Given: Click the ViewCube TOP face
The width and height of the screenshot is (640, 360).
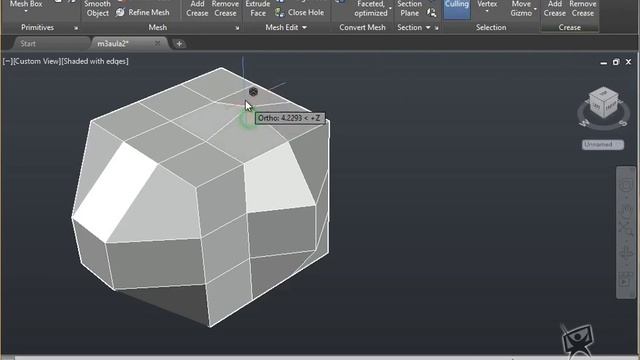Looking at the screenshot, I should point(603,93).
